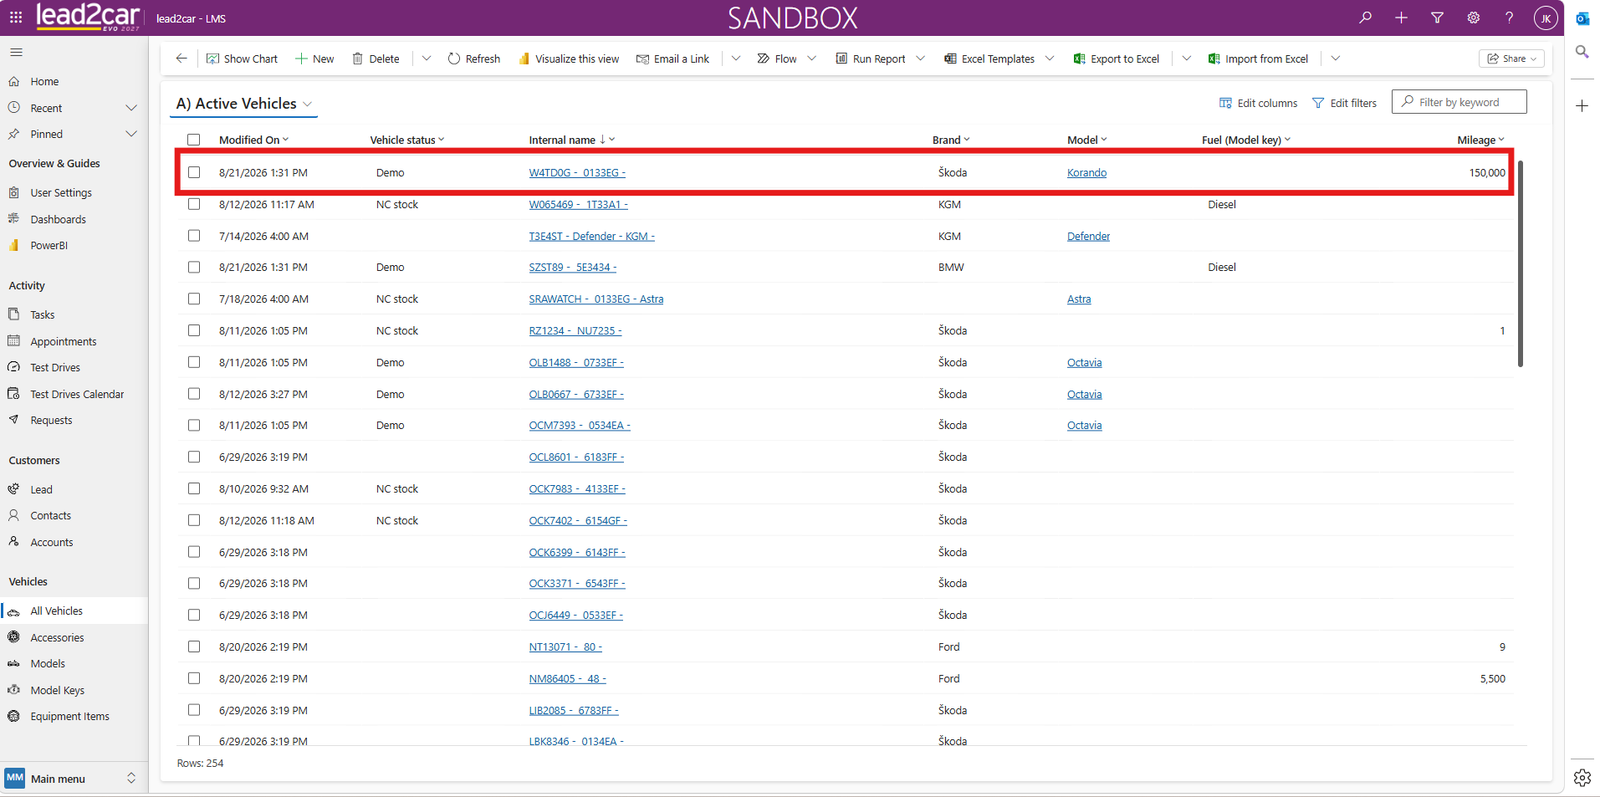Check the row for W4TD0G - 0133EG
Viewport: 1600px width, 797px height.
194,172
